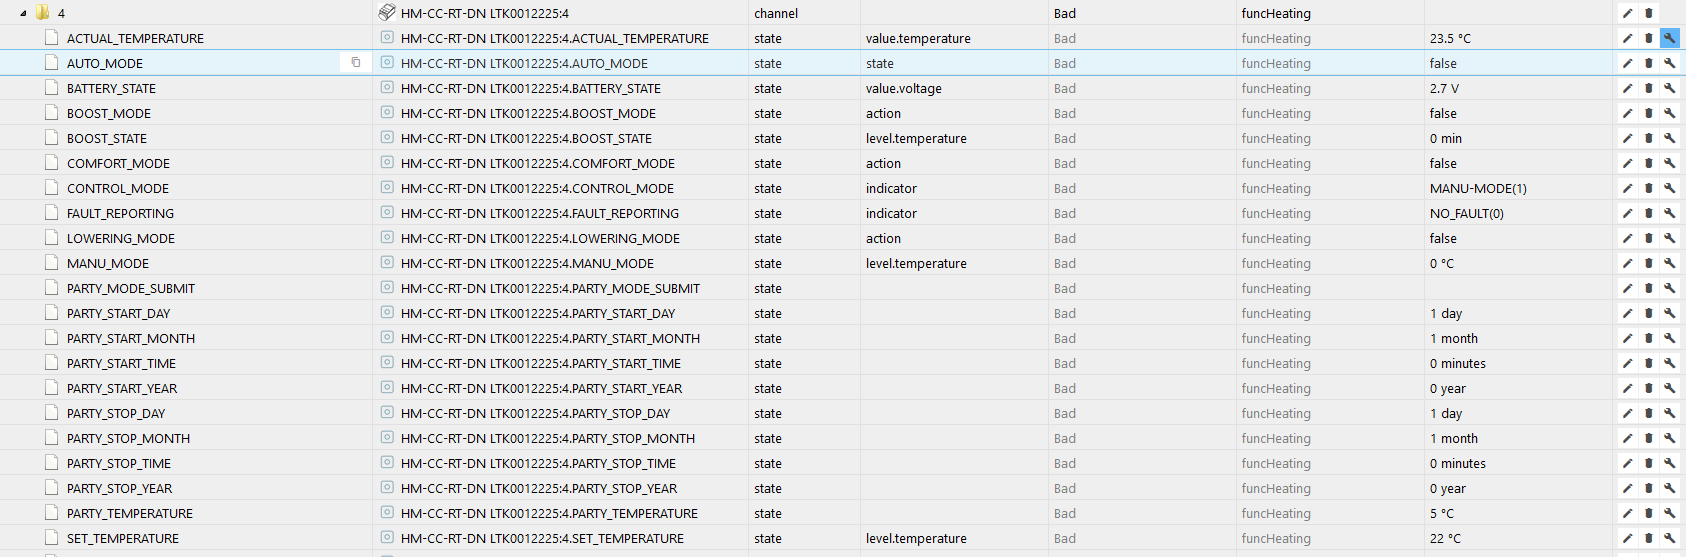Open the wrench settings for LOWERING_MODE

1669,238
